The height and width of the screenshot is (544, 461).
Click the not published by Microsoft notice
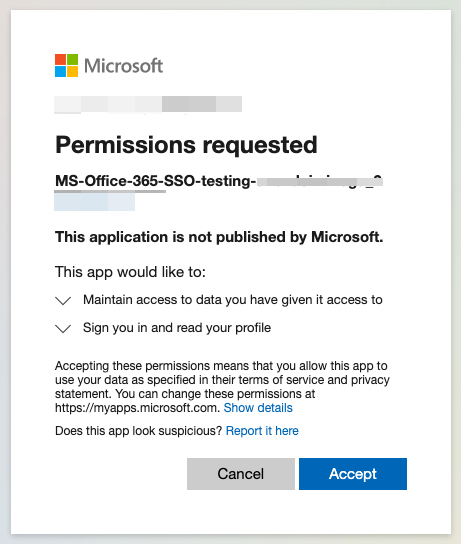(x=219, y=237)
